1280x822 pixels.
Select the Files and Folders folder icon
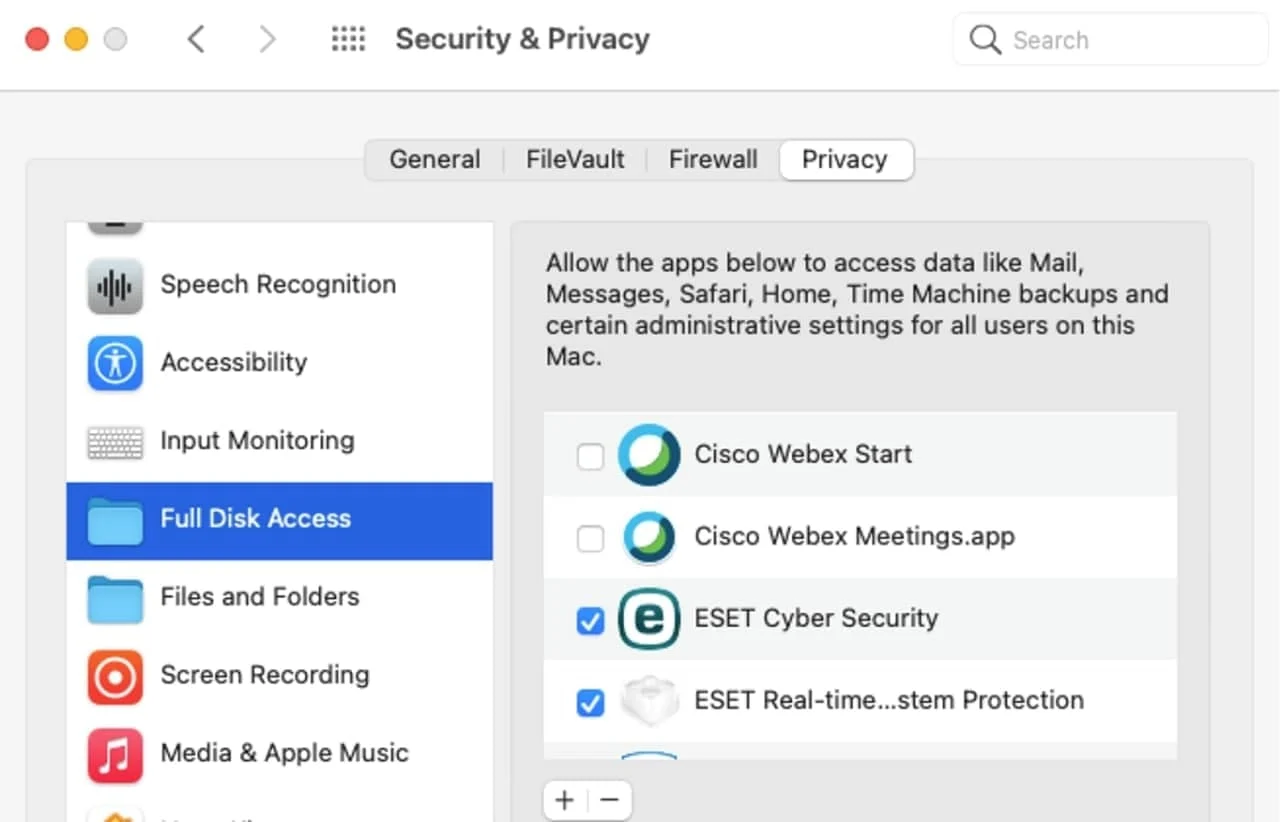tap(115, 598)
